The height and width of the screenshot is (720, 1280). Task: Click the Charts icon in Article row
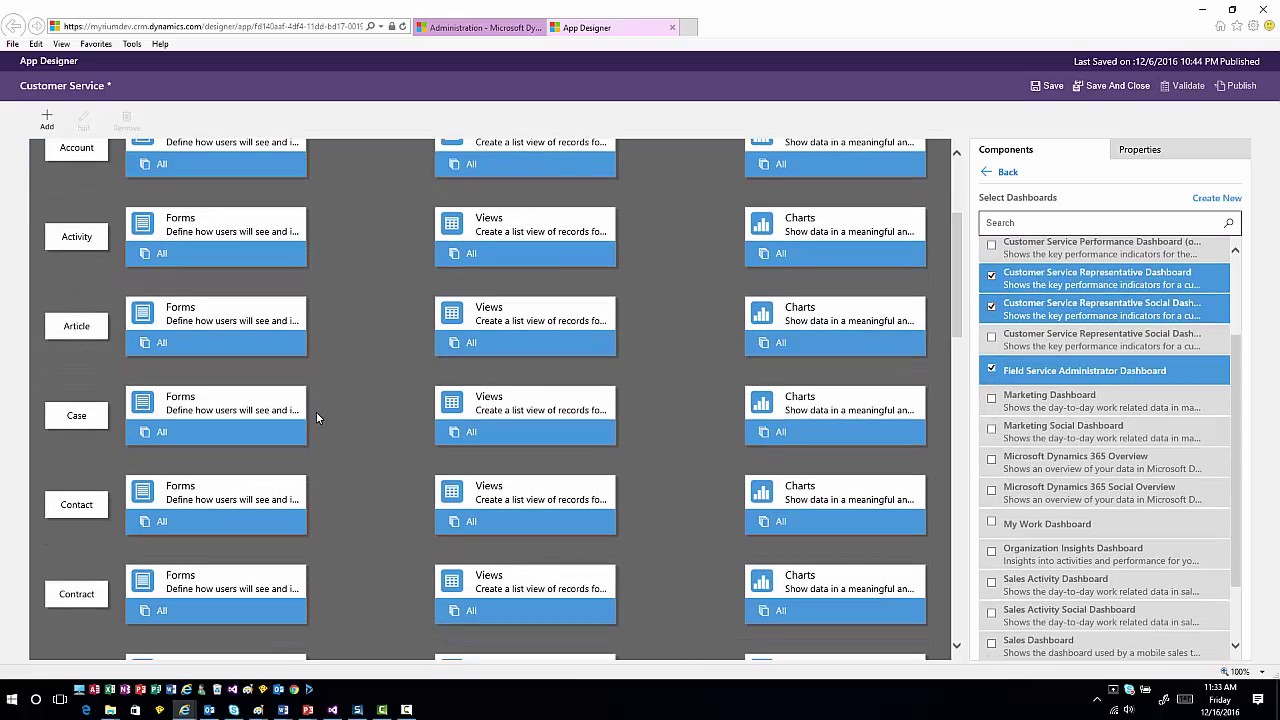[762, 314]
